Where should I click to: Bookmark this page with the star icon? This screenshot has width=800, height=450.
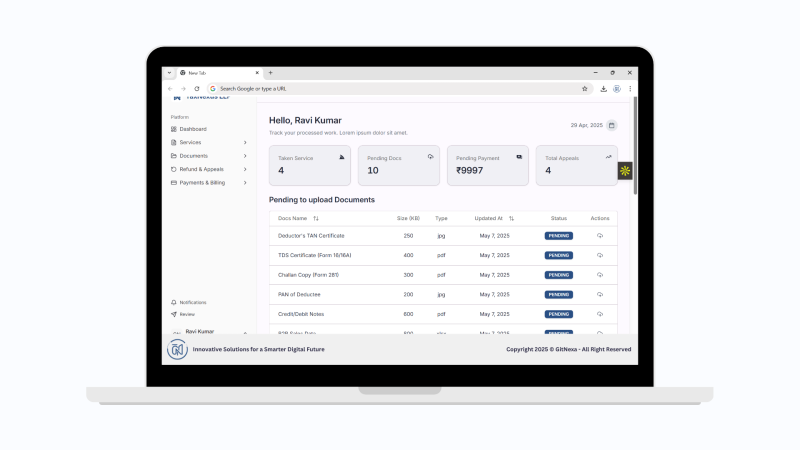tap(585, 88)
